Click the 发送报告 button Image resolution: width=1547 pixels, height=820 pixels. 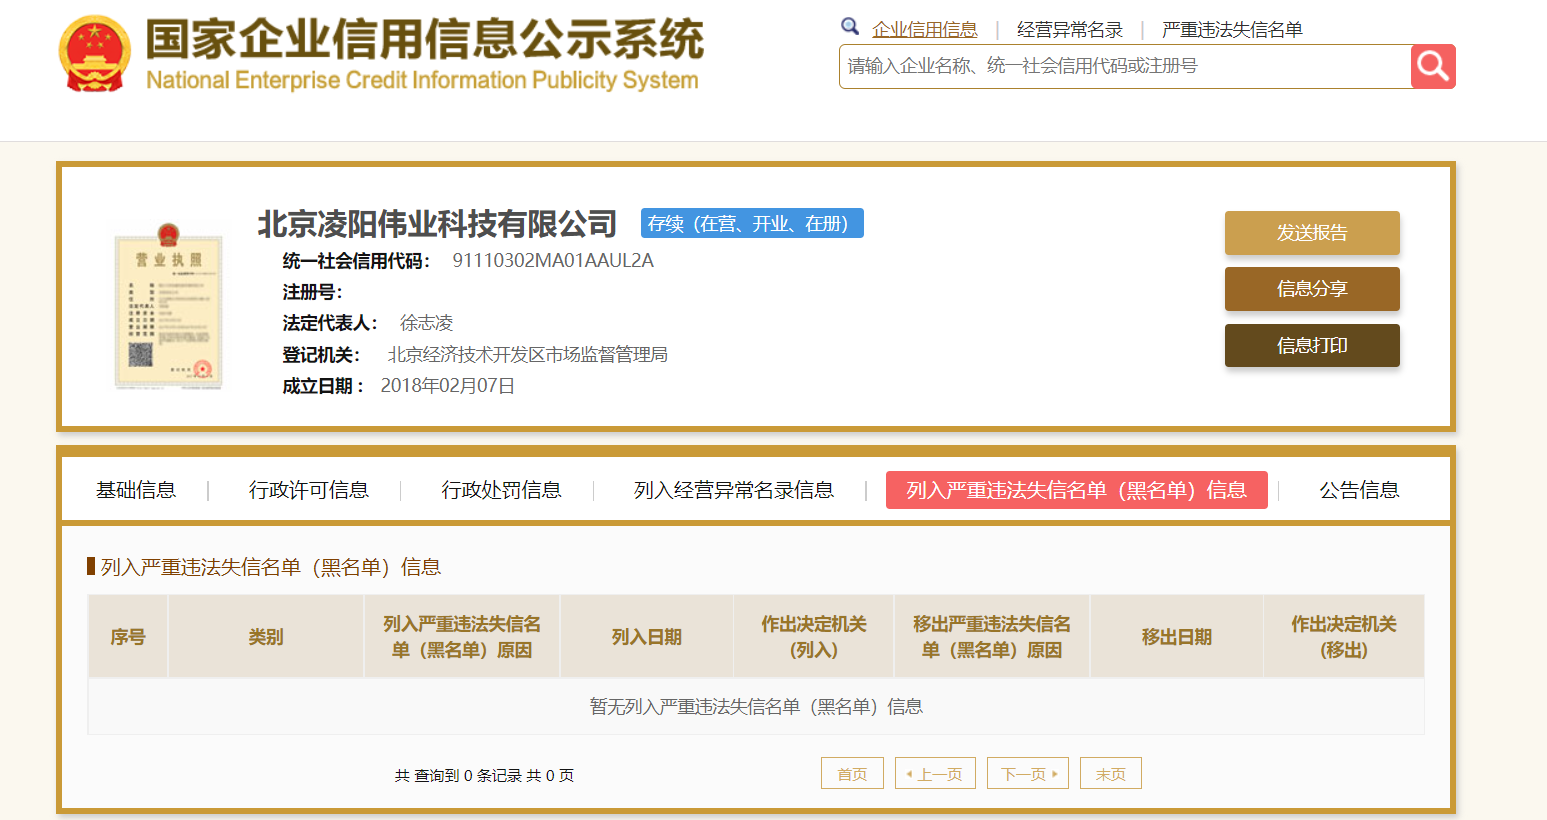(x=1312, y=233)
